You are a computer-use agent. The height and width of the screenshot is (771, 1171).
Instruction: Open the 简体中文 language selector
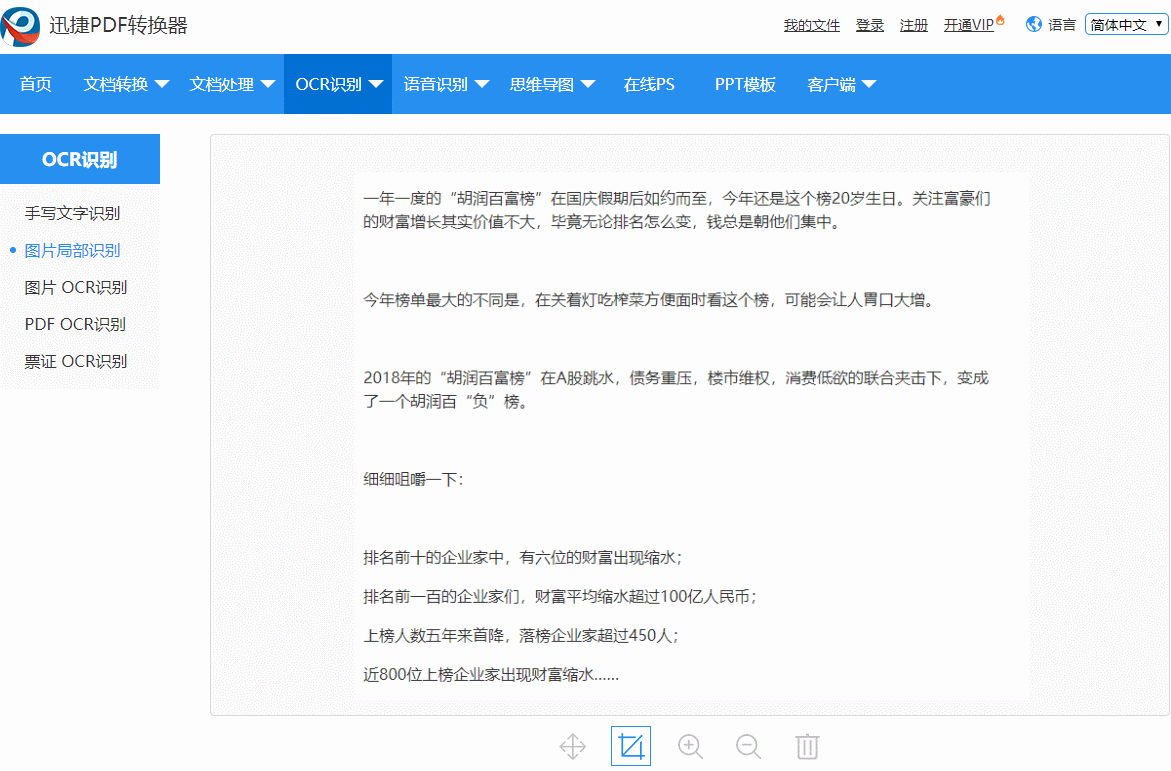[x=1125, y=24]
